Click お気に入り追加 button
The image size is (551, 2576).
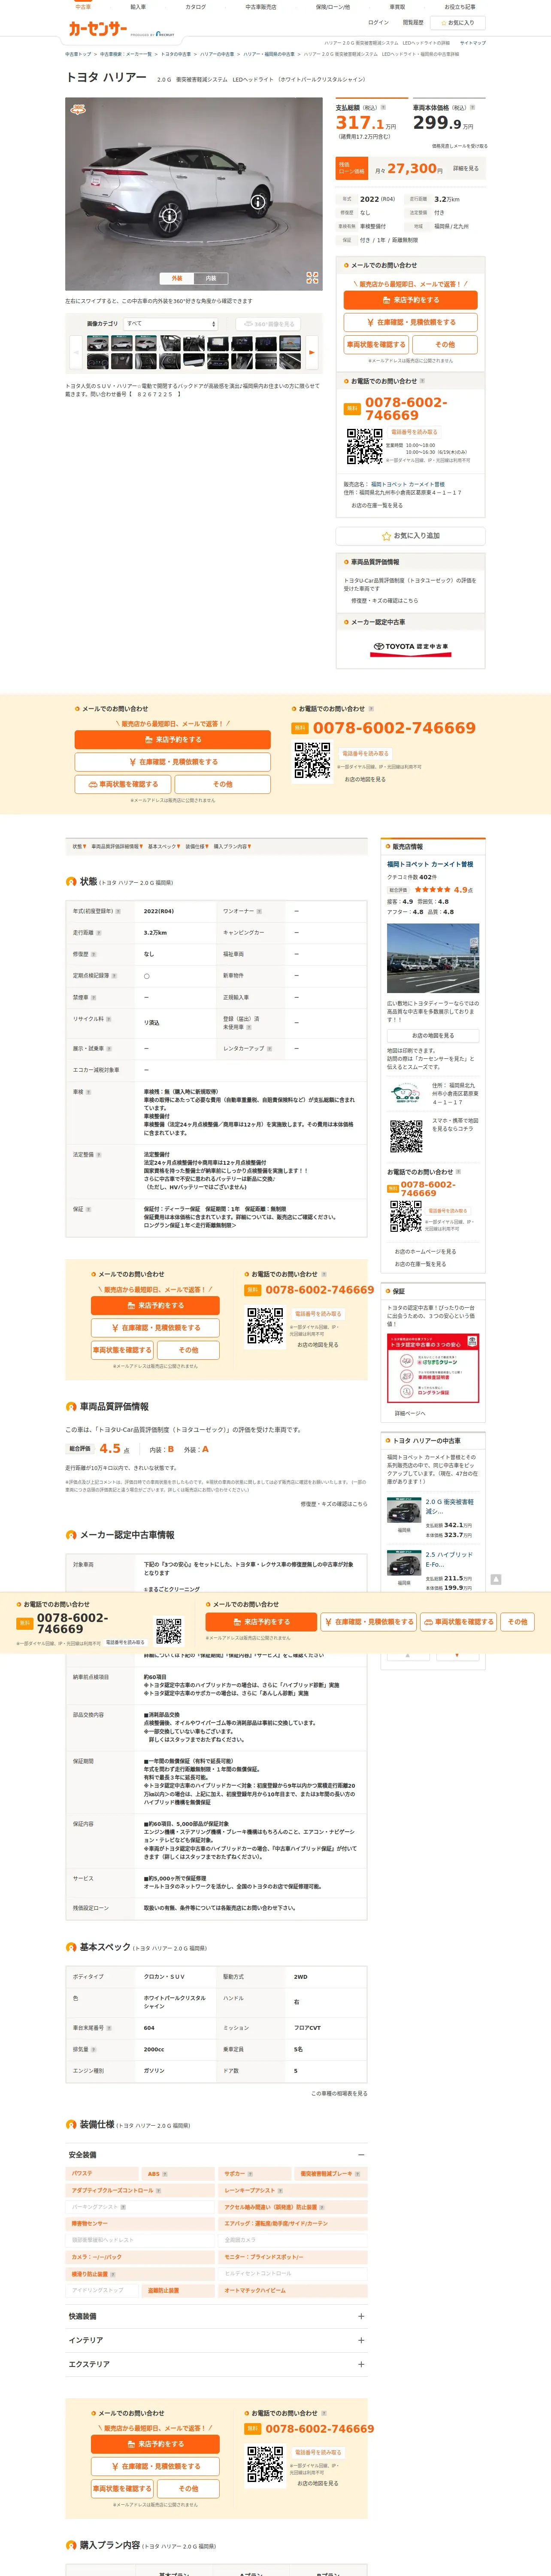[411, 536]
